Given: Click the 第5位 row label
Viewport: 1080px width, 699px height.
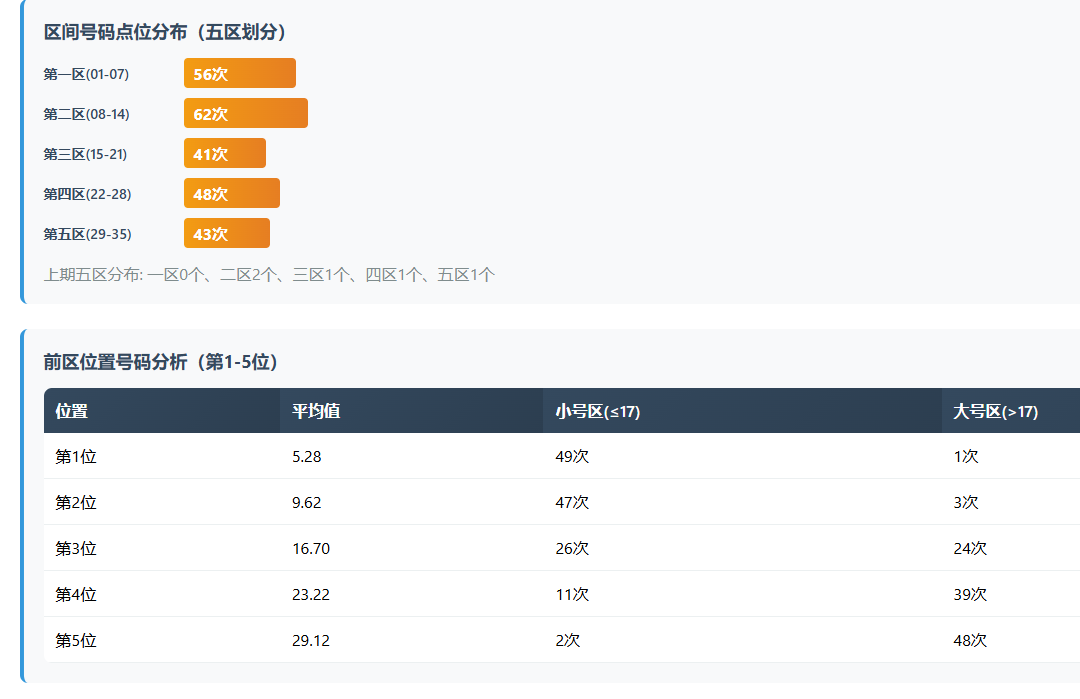Looking at the screenshot, I should [76, 640].
